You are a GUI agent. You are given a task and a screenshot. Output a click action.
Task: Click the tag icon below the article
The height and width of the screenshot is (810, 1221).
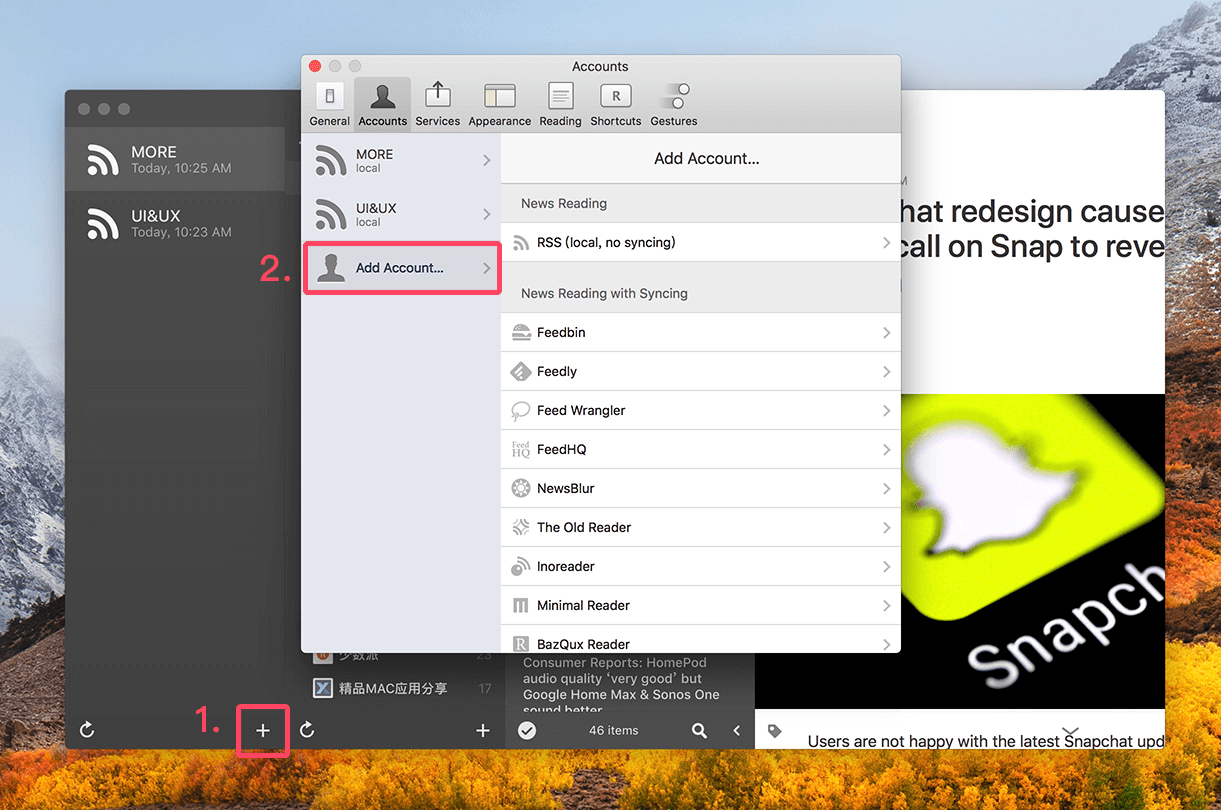click(774, 731)
